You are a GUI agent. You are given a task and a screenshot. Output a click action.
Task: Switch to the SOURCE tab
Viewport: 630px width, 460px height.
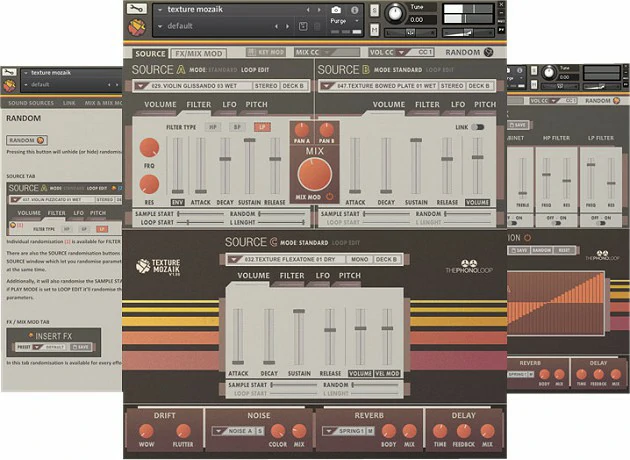[x=150, y=53]
